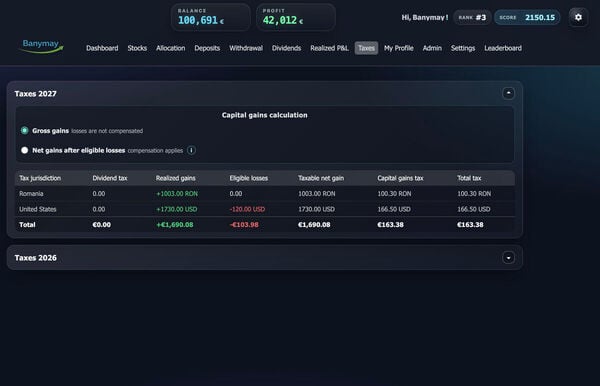Image resolution: width=600 pixels, height=386 pixels.
Task: Collapse the Taxes 2027 section
Action: pyautogui.click(x=508, y=93)
